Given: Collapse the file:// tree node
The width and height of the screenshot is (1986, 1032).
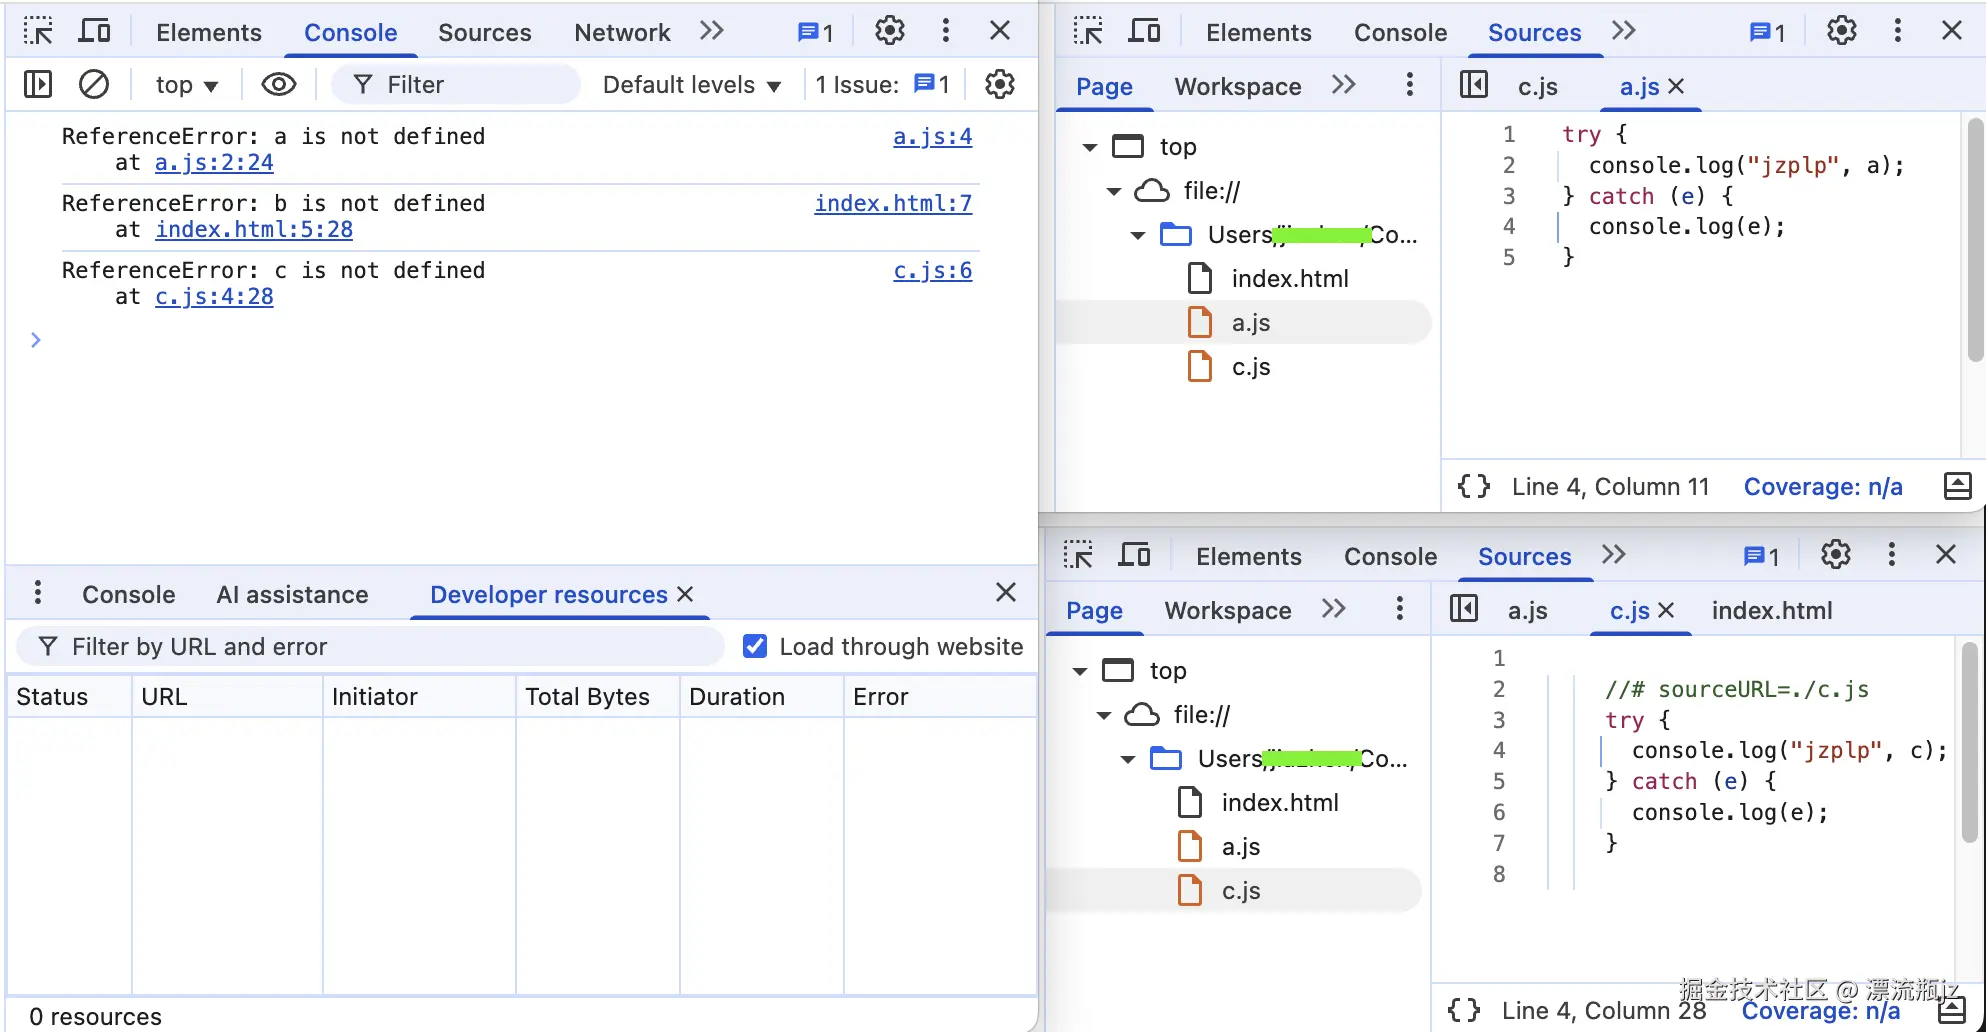Looking at the screenshot, I should pyautogui.click(x=1112, y=190).
